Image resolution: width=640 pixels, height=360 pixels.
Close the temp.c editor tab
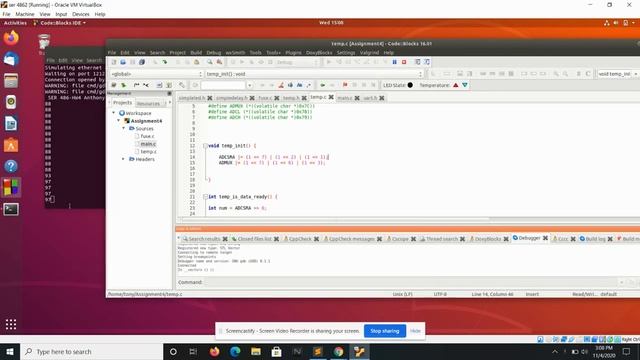click(x=331, y=97)
